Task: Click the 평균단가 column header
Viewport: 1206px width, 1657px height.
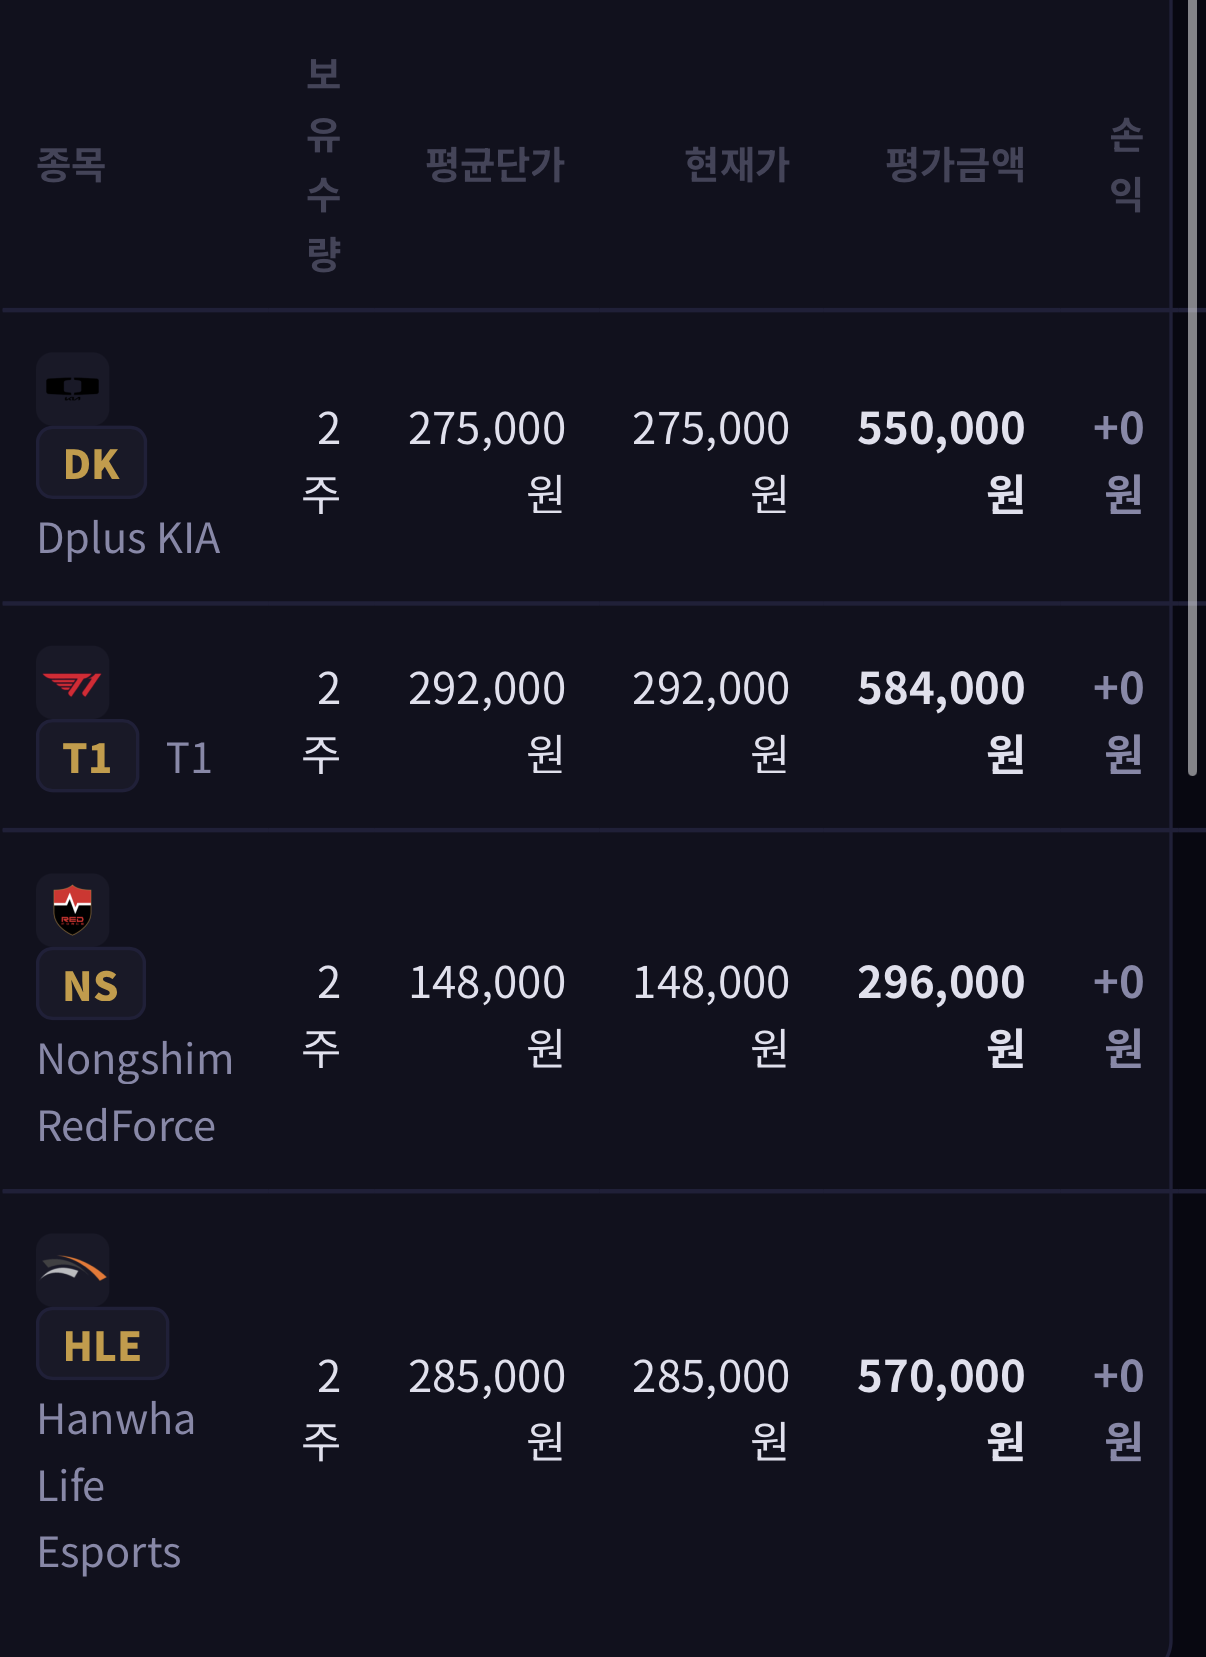Action: coord(495,164)
